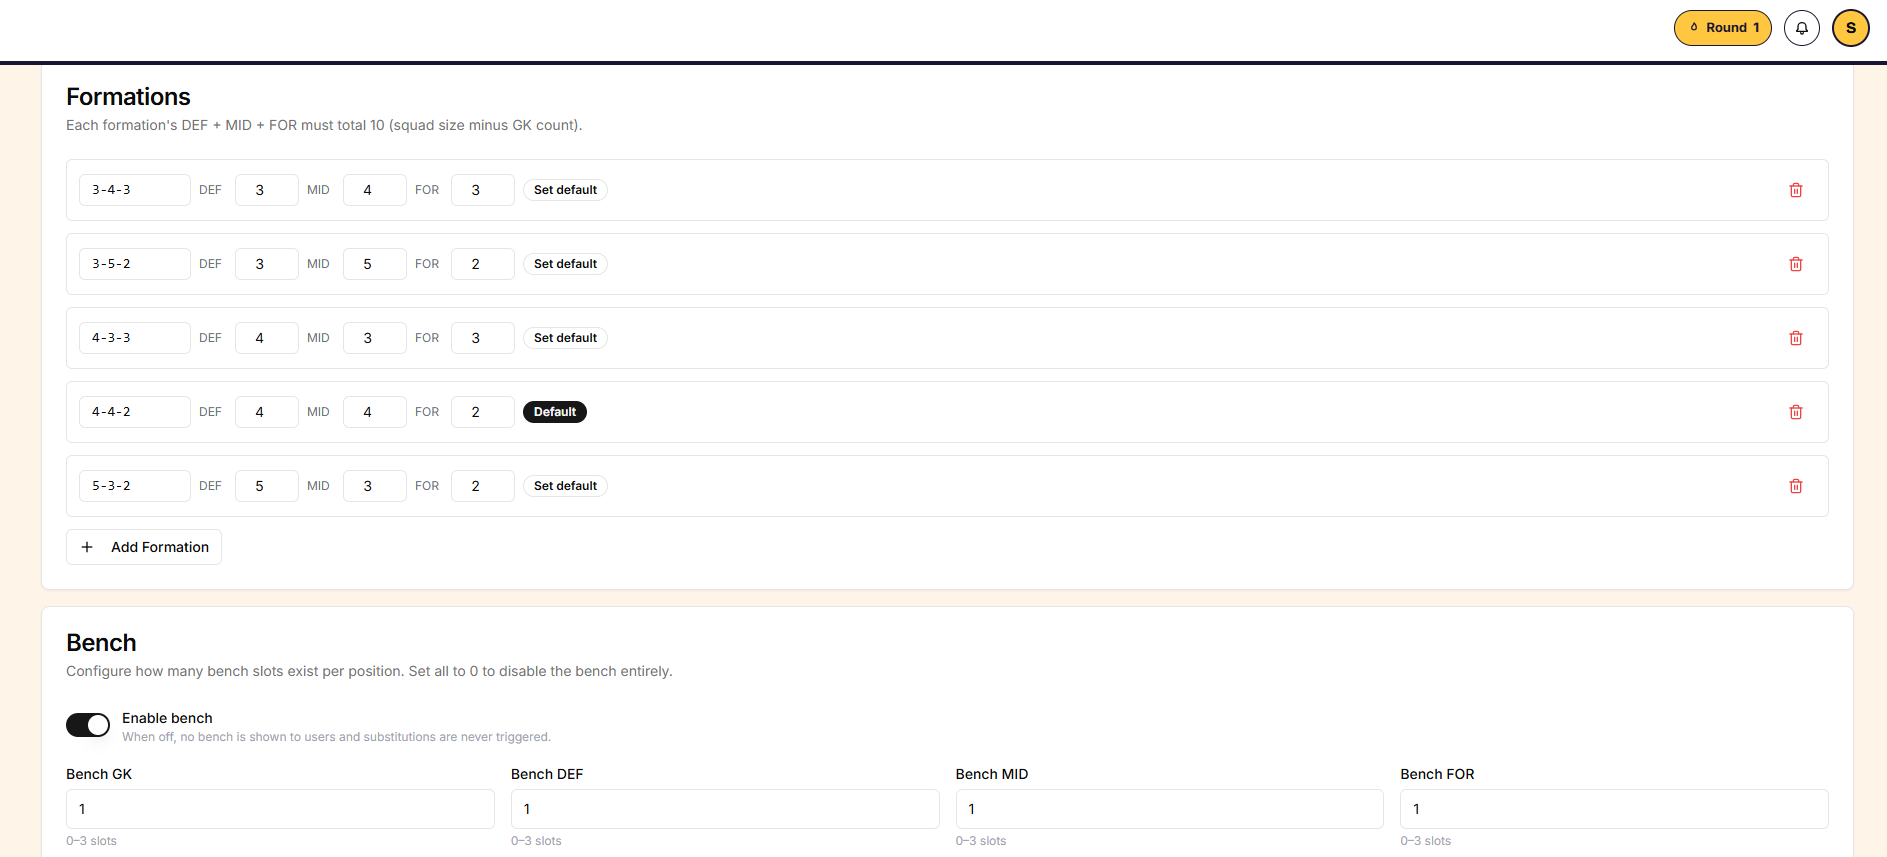
Task: Focus FOR count in 5-3-2 row
Action: pyautogui.click(x=483, y=486)
